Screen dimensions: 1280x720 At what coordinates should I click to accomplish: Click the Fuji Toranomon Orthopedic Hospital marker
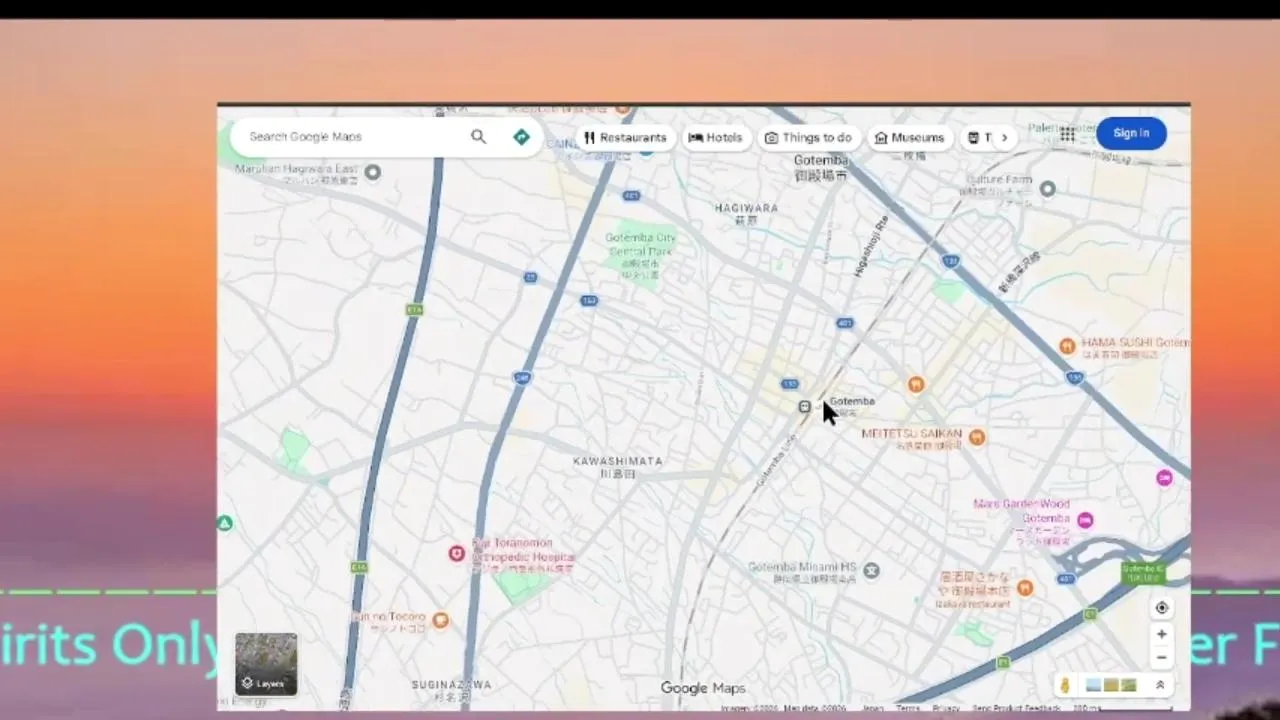point(457,553)
